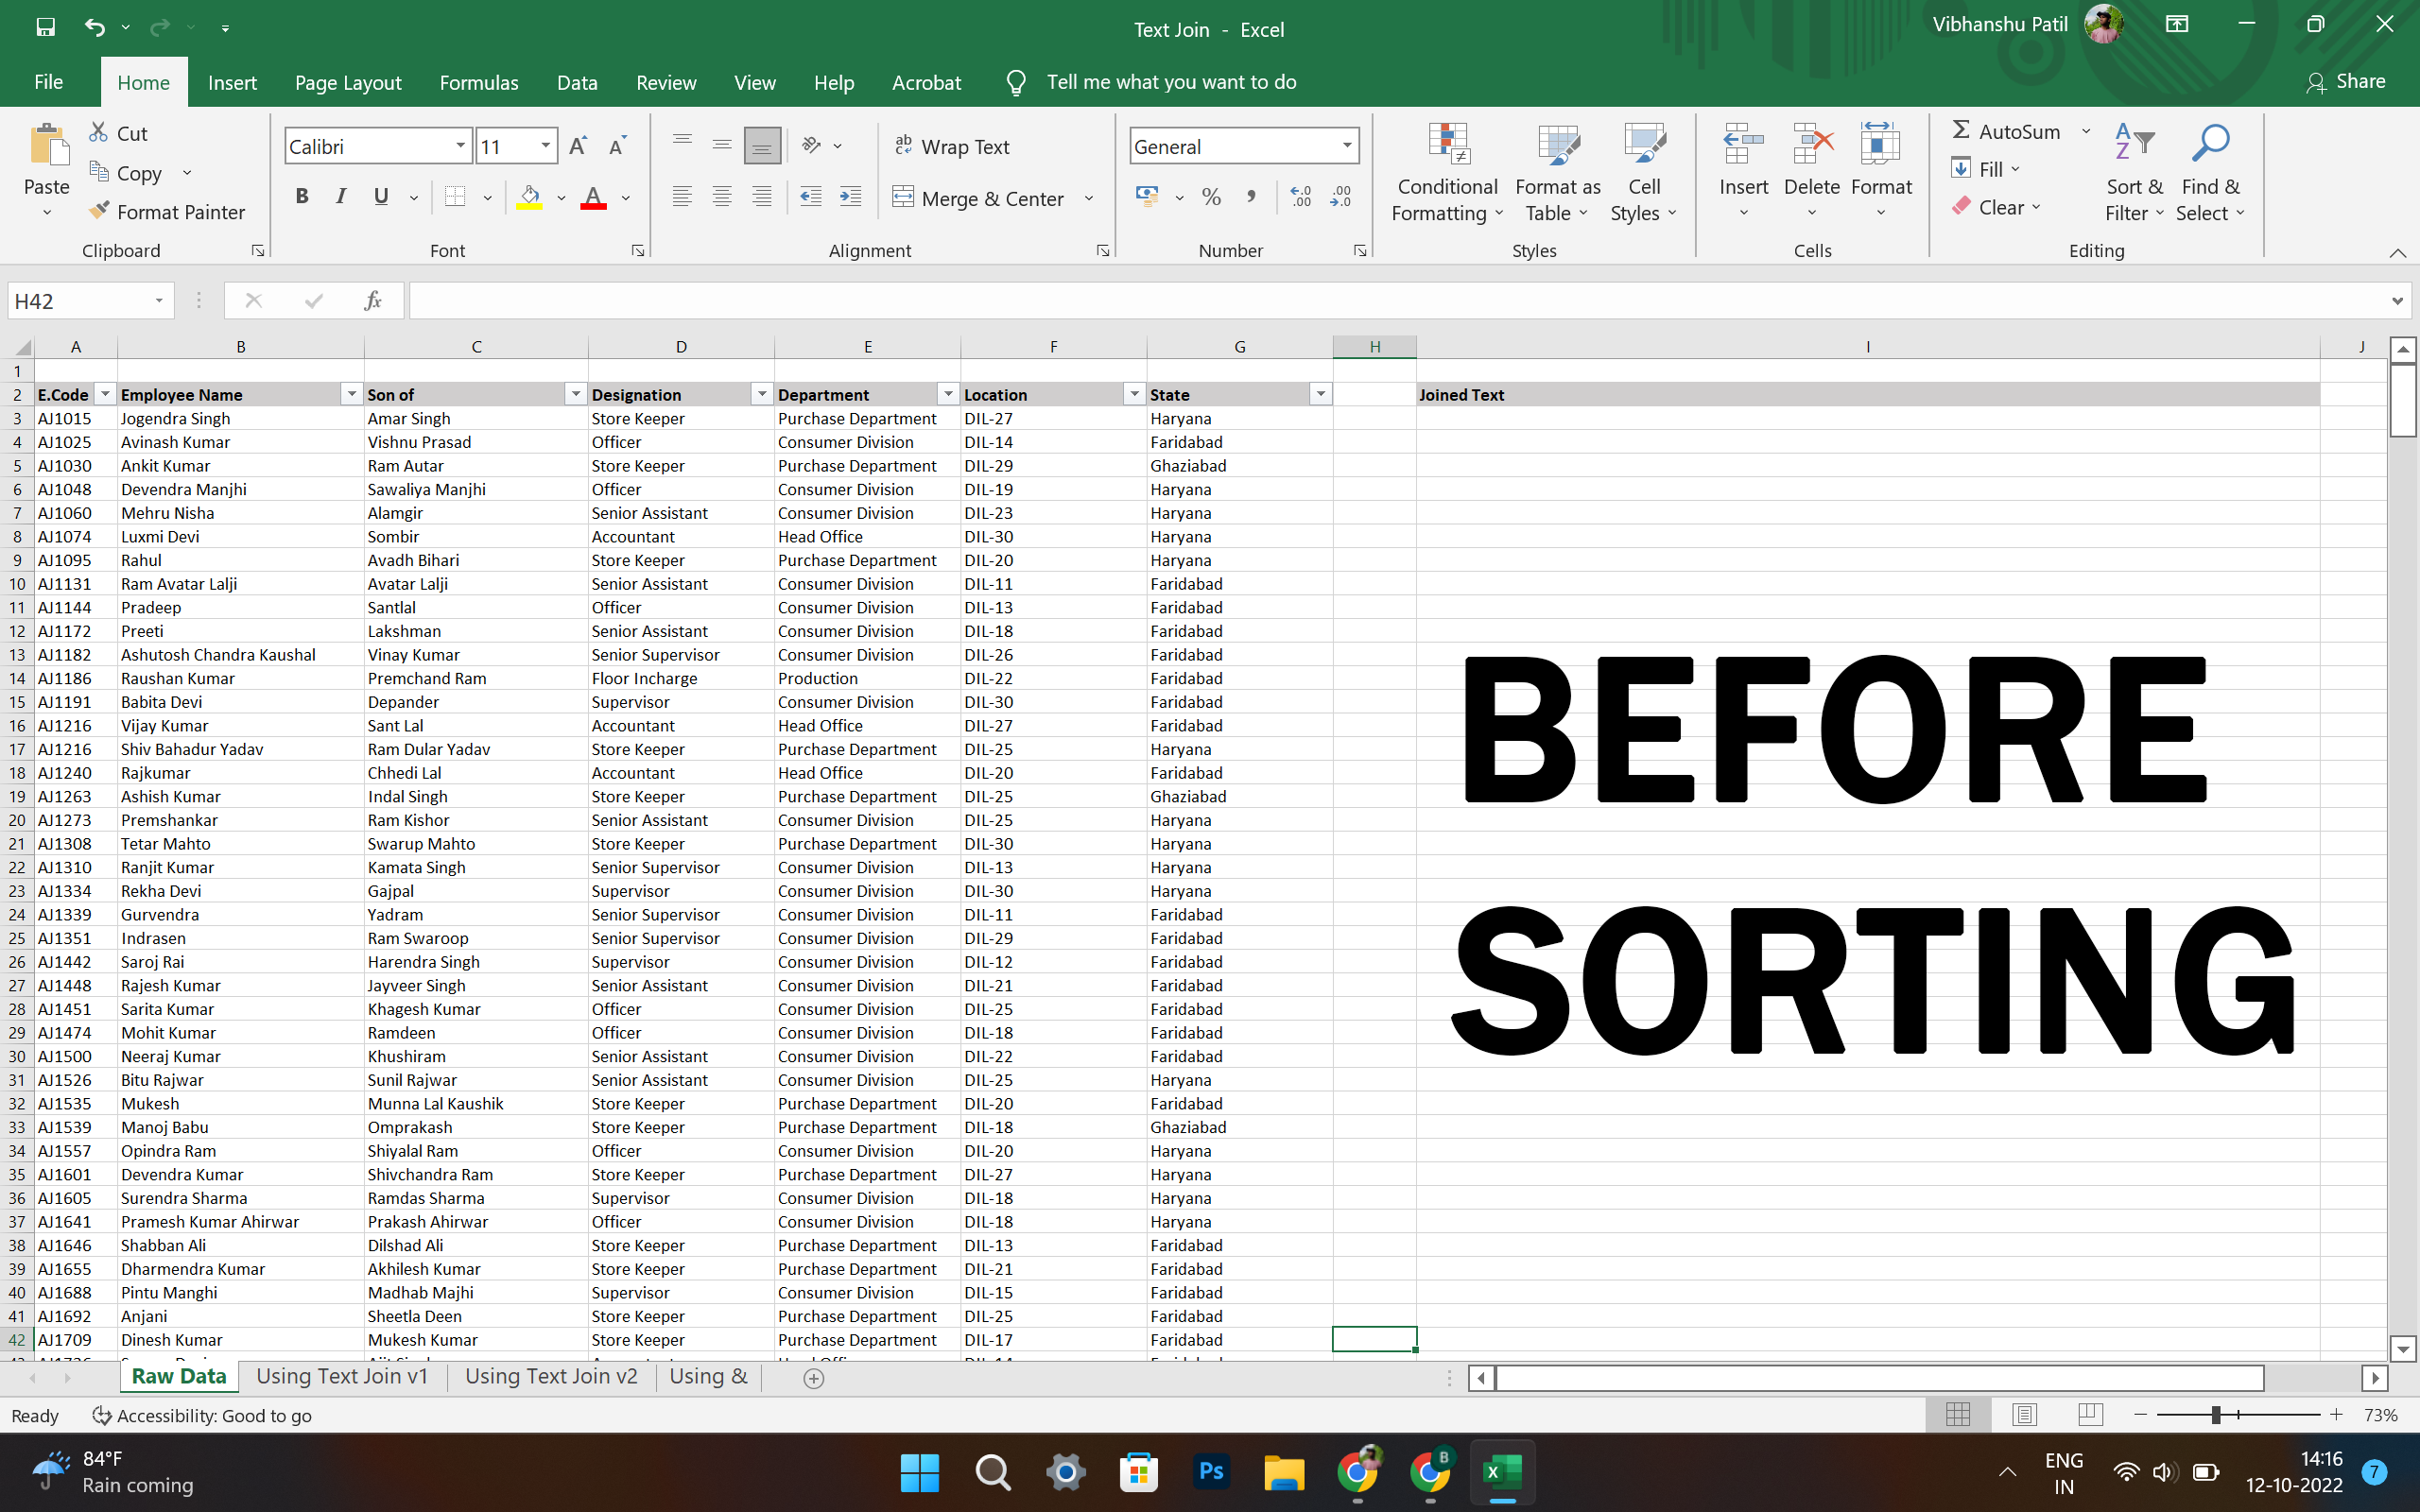Apply bold formatting from the Font group
The image size is (2420, 1512).
tap(302, 196)
